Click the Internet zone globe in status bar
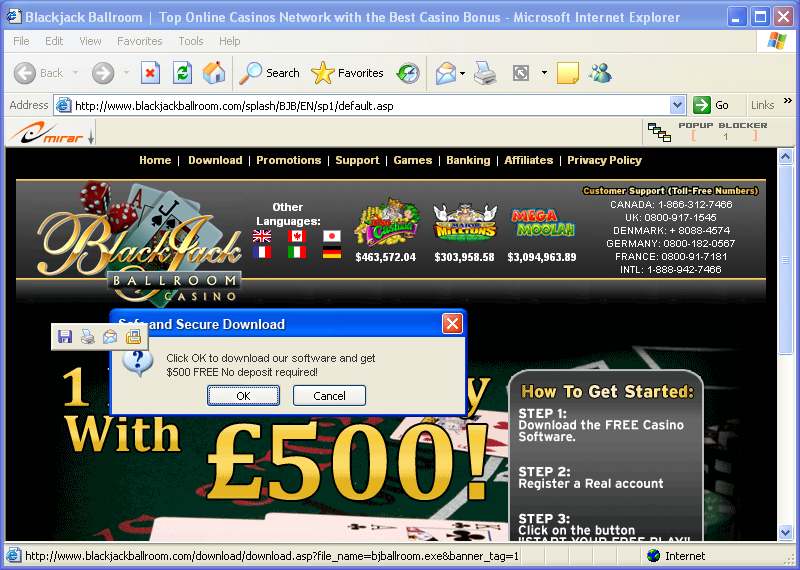The image size is (800, 570). click(653, 556)
